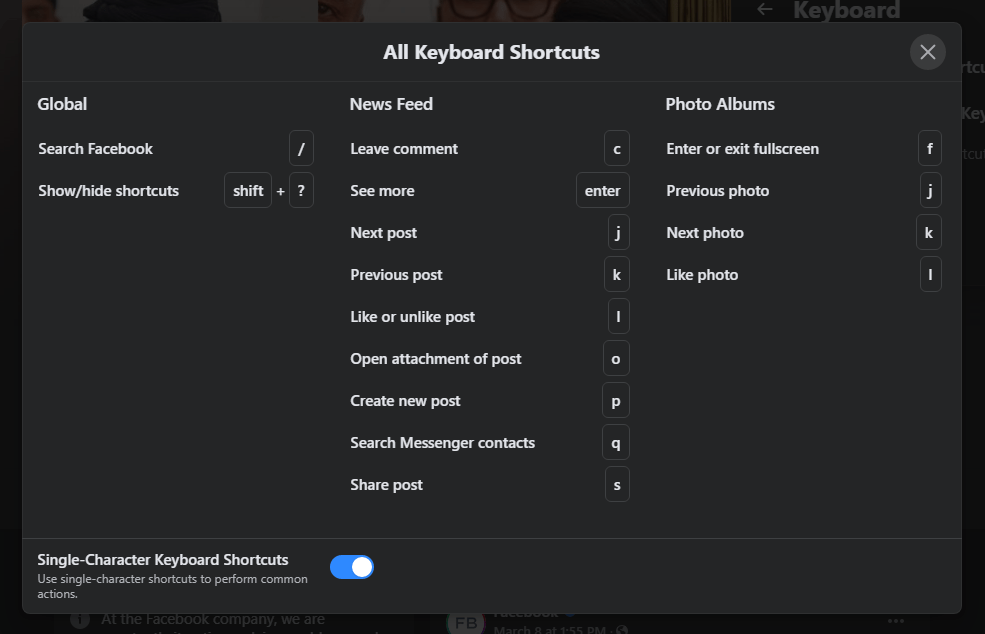Viewport: 985px width, 634px height.
Task: Click the o key for Open attachment
Action: pyautogui.click(x=616, y=359)
